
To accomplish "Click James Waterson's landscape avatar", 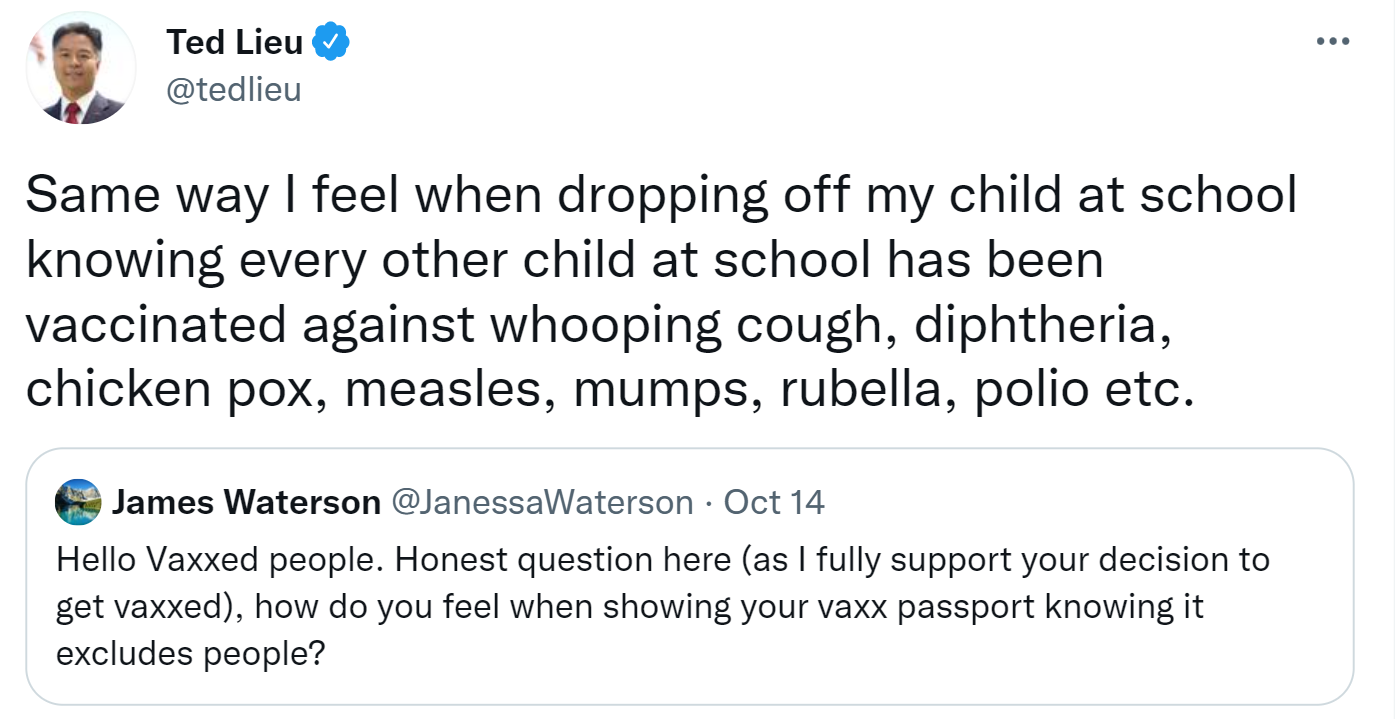I will tap(78, 502).
